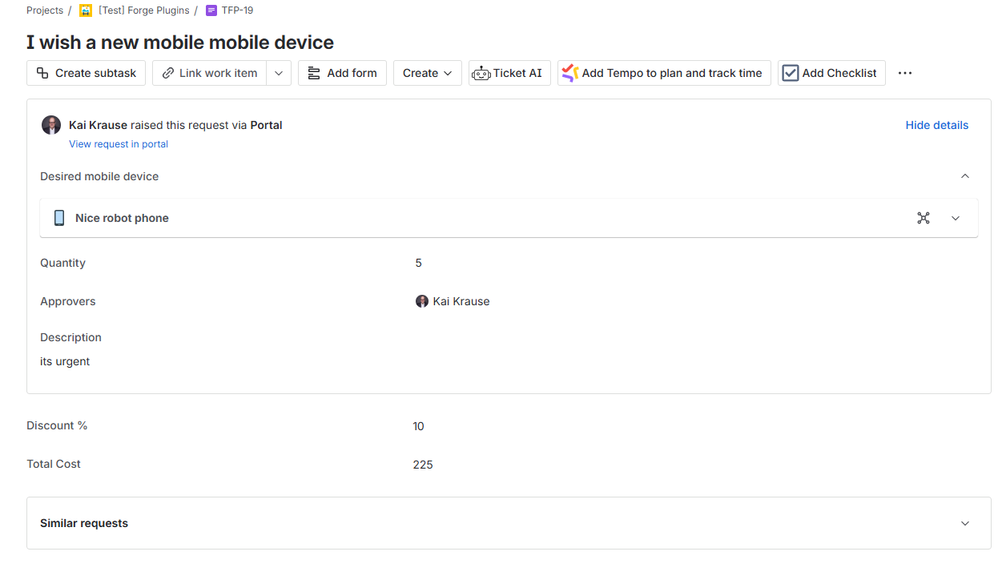Image resolution: width=998 pixels, height=576 pixels.
Task: Click the Create subtask branch icon
Action: (x=43, y=72)
